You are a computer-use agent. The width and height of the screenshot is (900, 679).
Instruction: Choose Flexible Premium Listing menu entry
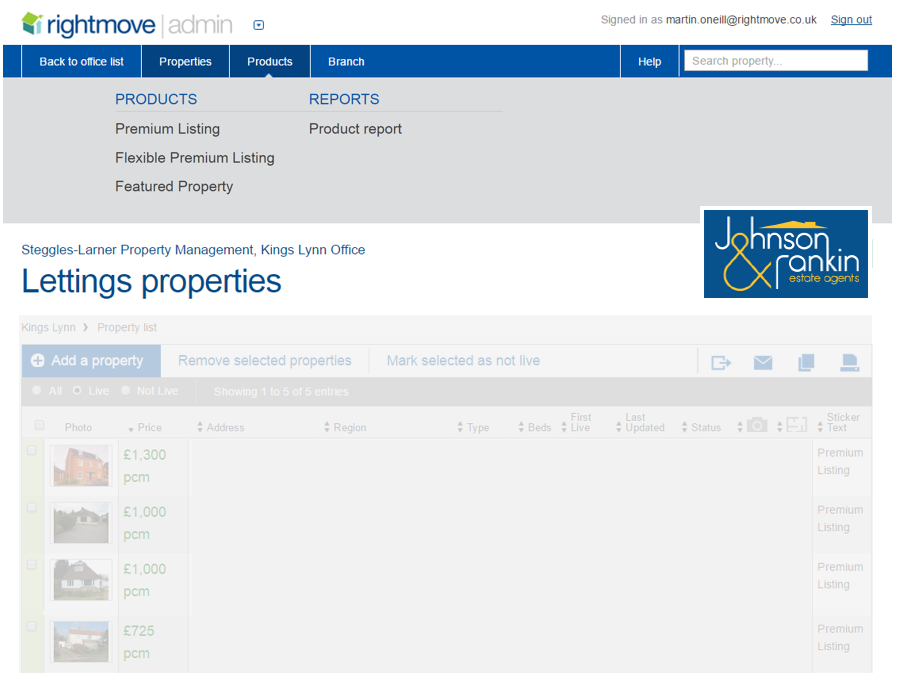click(x=195, y=157)
